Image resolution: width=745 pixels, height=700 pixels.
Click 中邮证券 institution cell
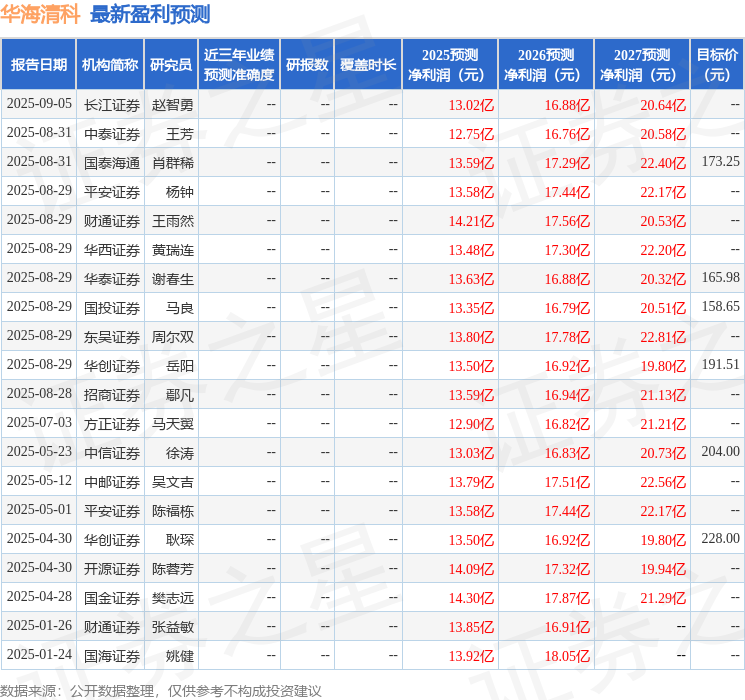pyautogui.click(x=112, y=482)
